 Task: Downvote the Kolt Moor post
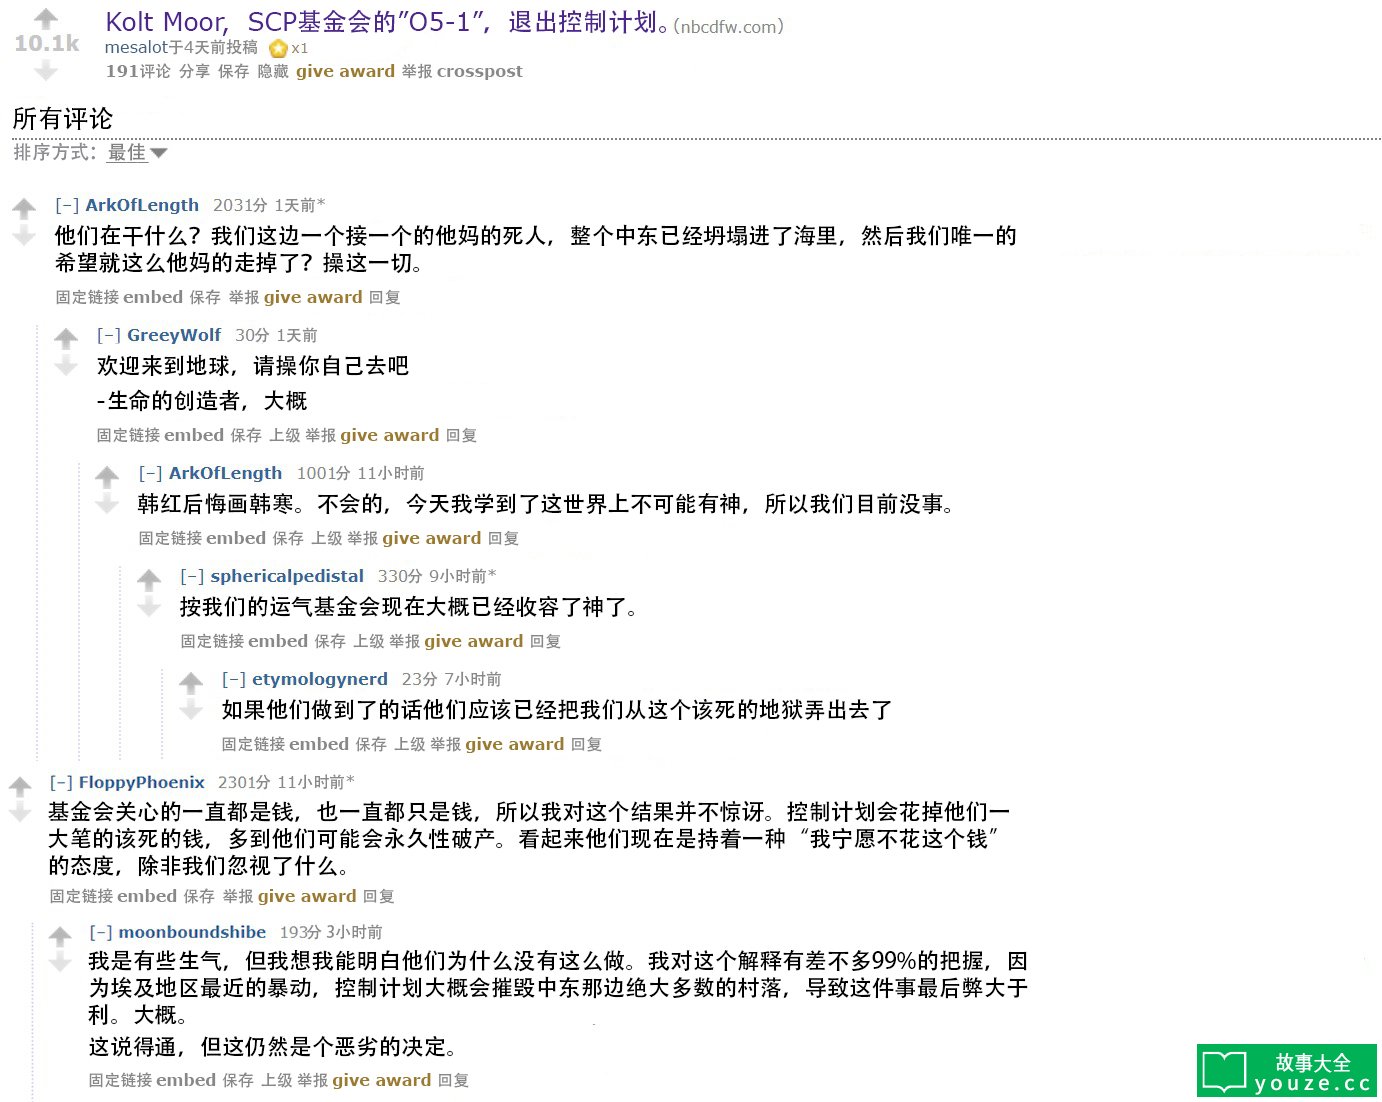pyautogui.click(x=46, y=70)
